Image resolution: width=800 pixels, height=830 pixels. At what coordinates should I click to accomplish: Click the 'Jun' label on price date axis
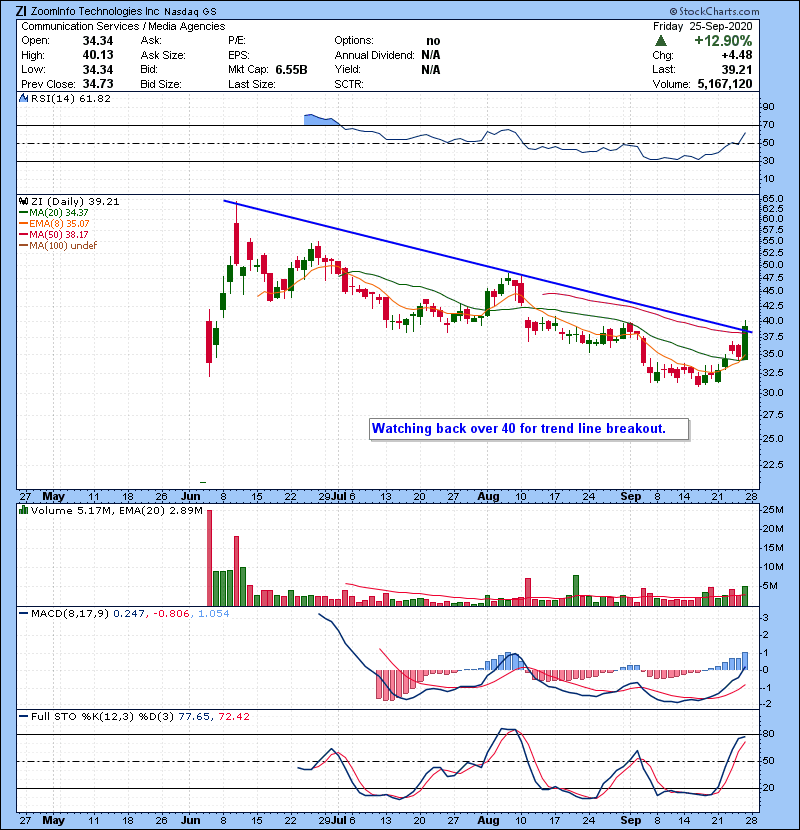pyautogui.click(x=191, y=497)
